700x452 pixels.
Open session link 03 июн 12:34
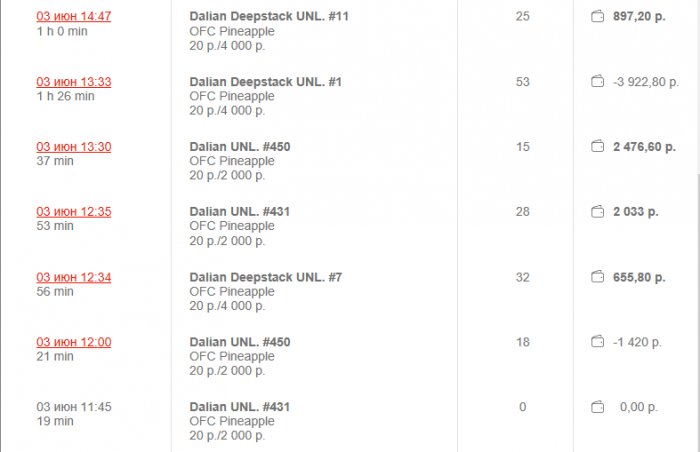coord(74,277)
